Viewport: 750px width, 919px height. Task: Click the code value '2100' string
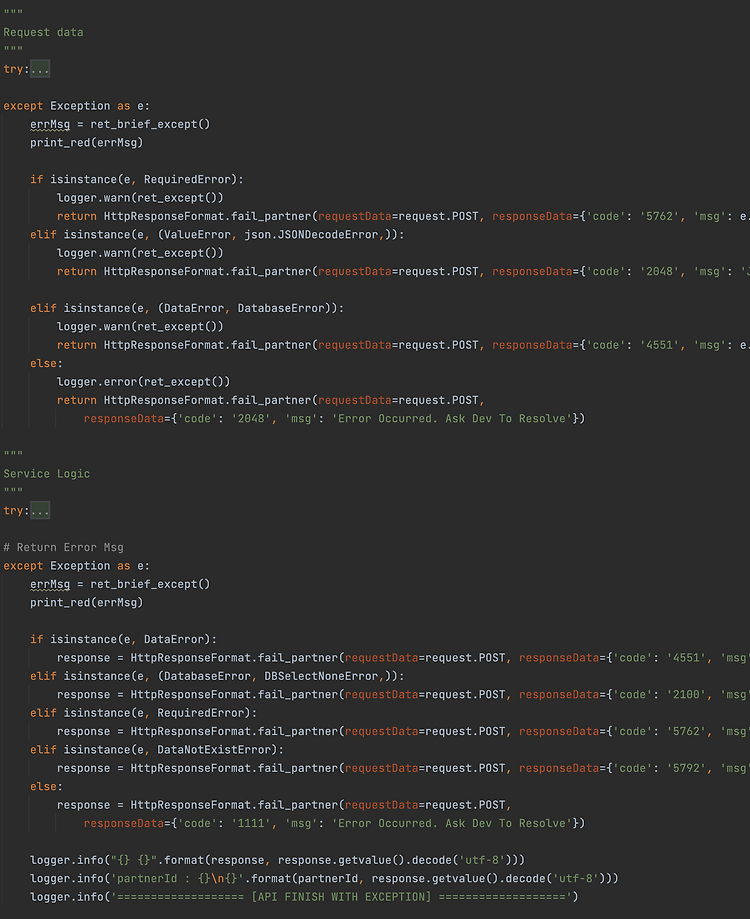[x=686, y=695]
